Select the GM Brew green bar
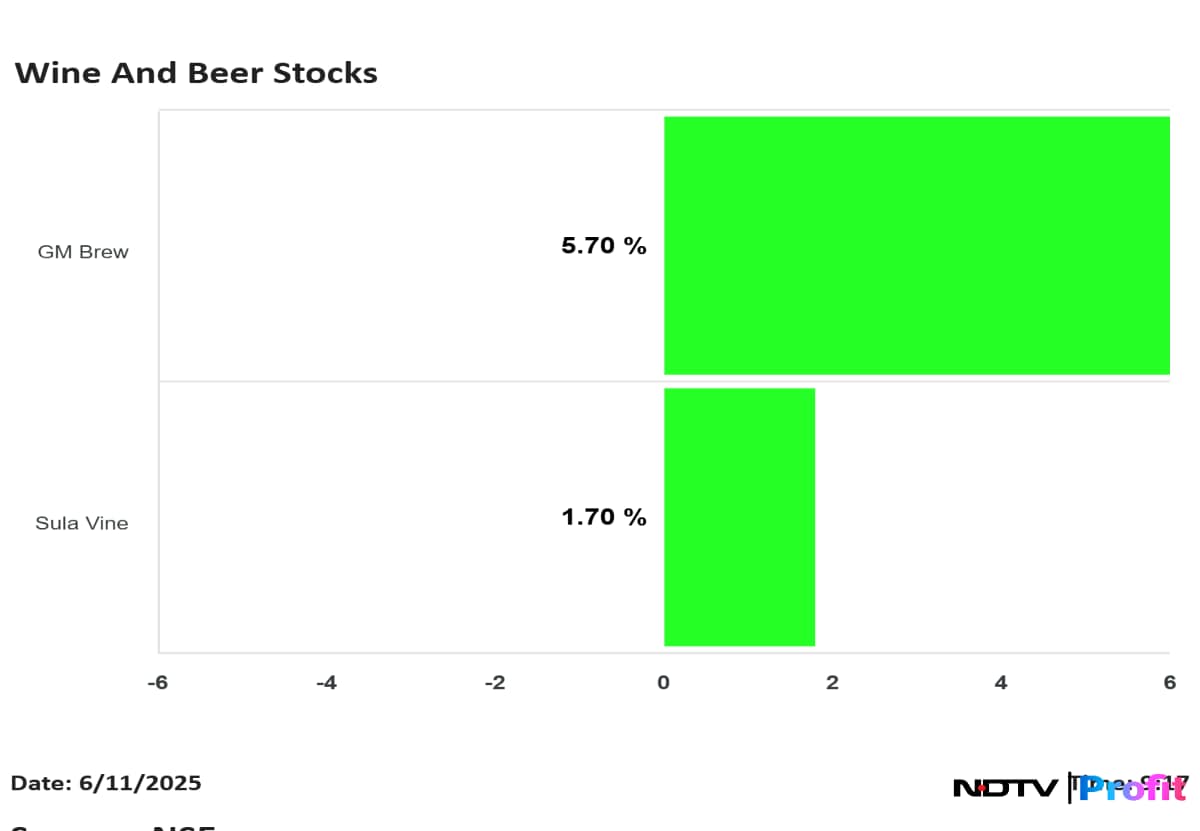 coord(916,245)
